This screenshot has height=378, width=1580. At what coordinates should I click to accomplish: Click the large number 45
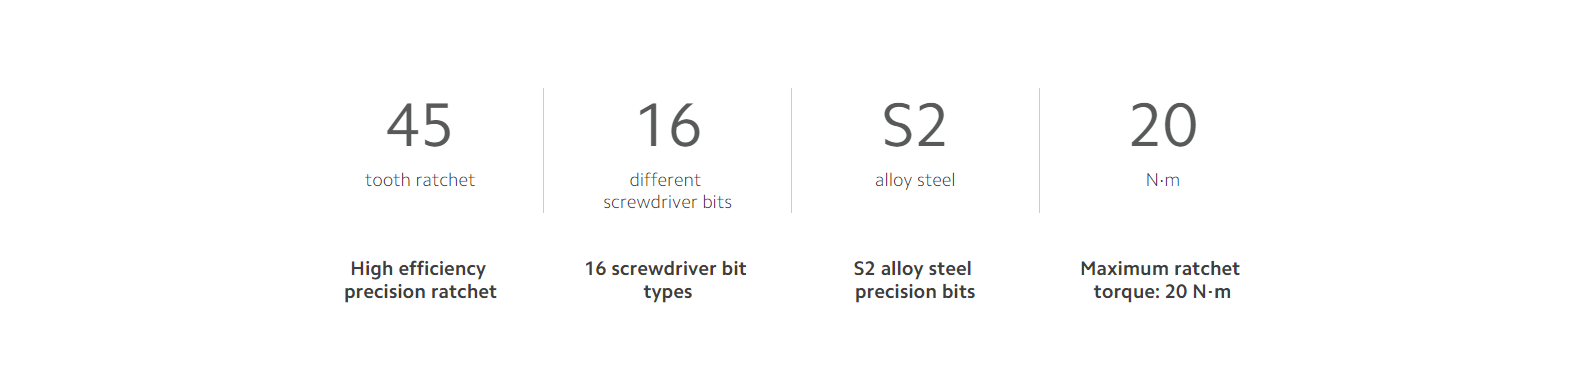click(419, 126)
